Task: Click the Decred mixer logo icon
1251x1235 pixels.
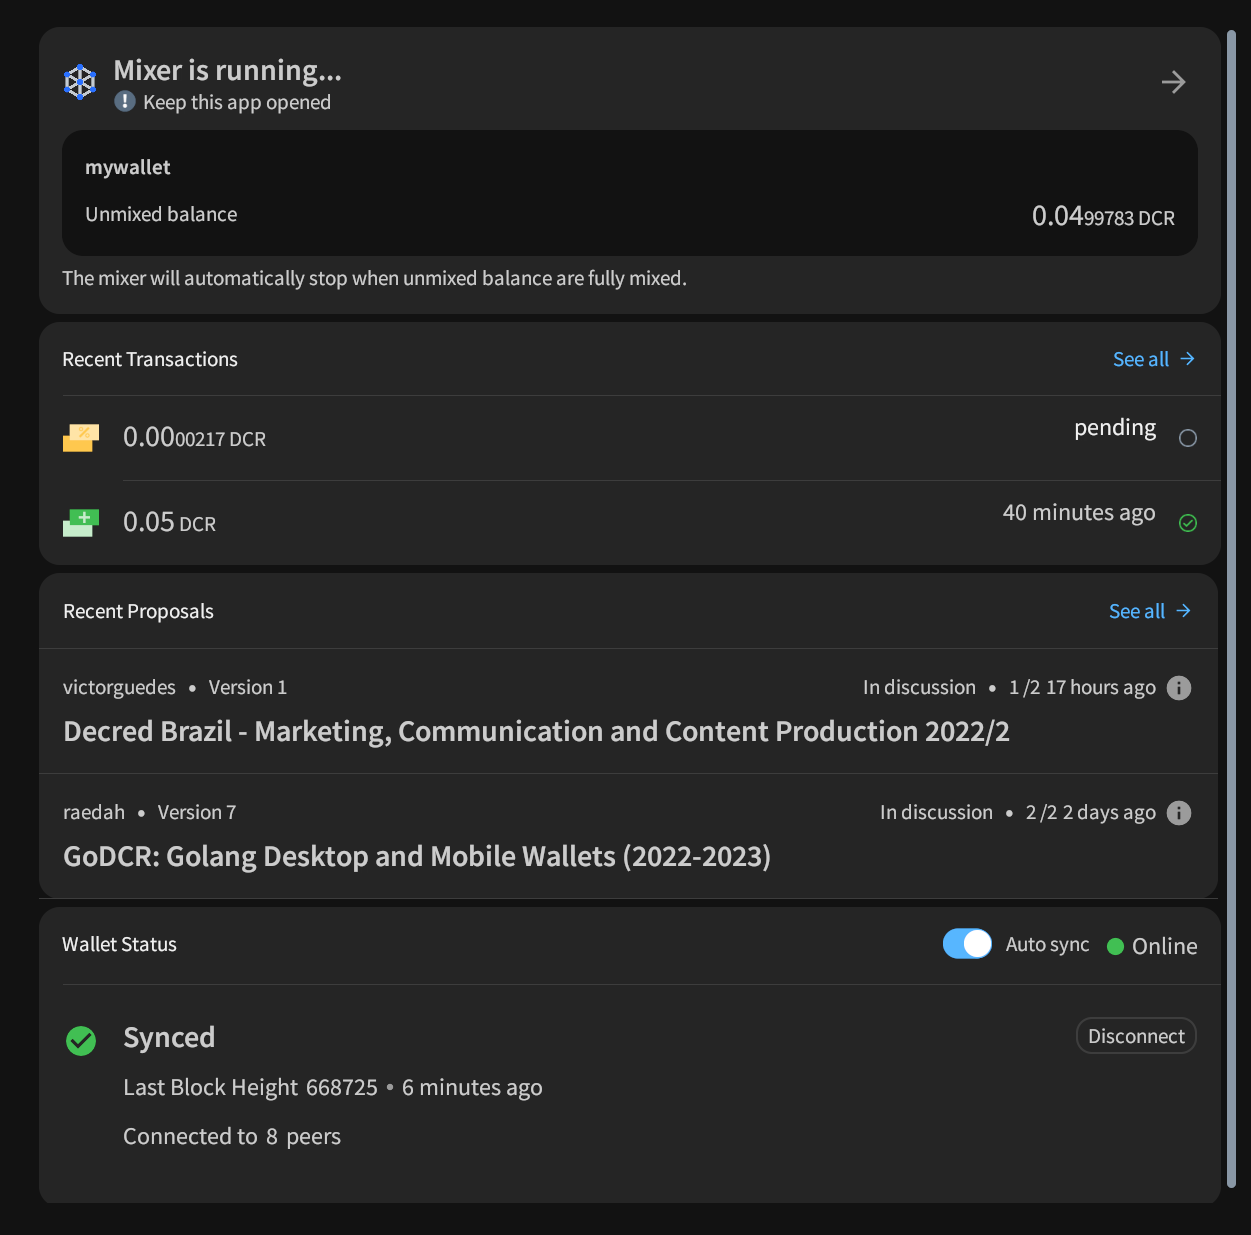Action: click(x=80, y=82)
